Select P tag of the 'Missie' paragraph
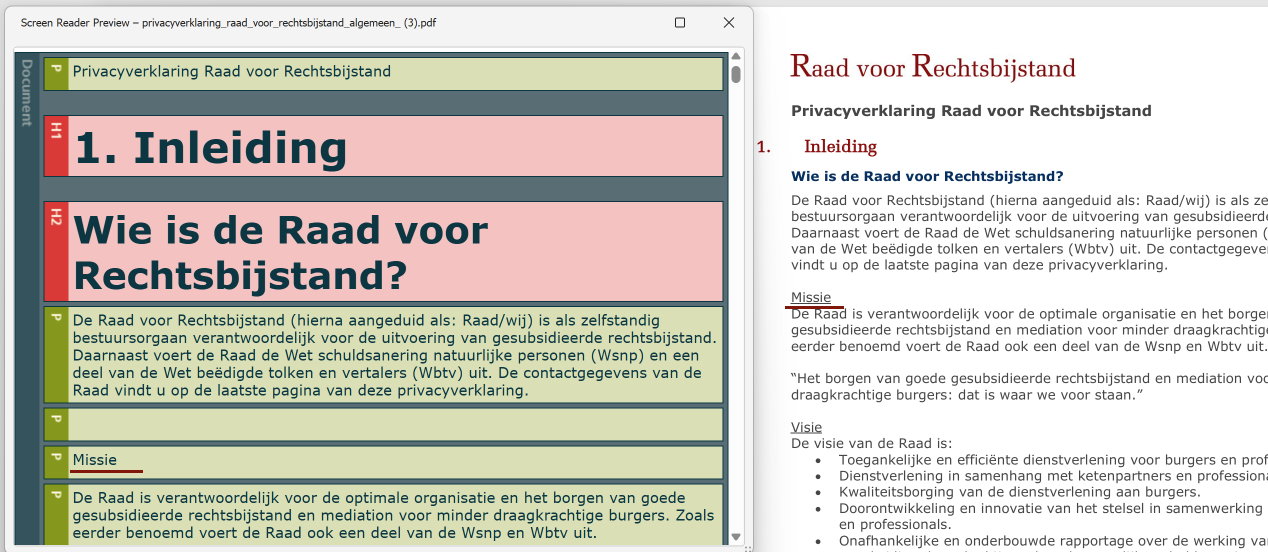Screen dimensions: 1268x552 56,462
